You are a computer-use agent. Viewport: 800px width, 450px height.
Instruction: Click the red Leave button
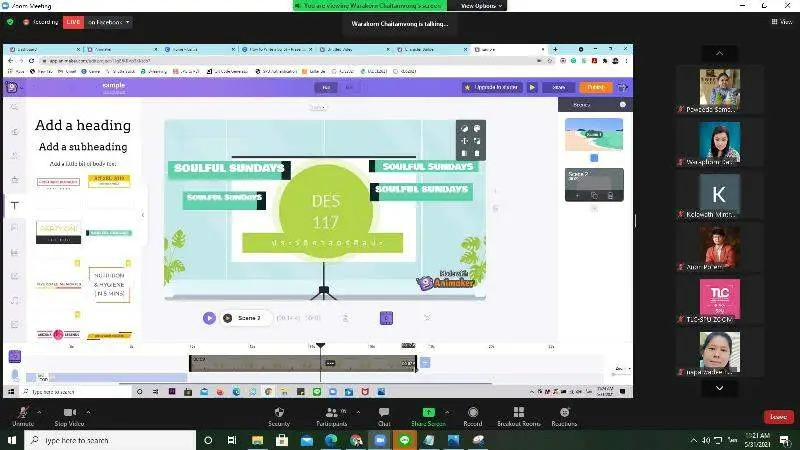778,416
